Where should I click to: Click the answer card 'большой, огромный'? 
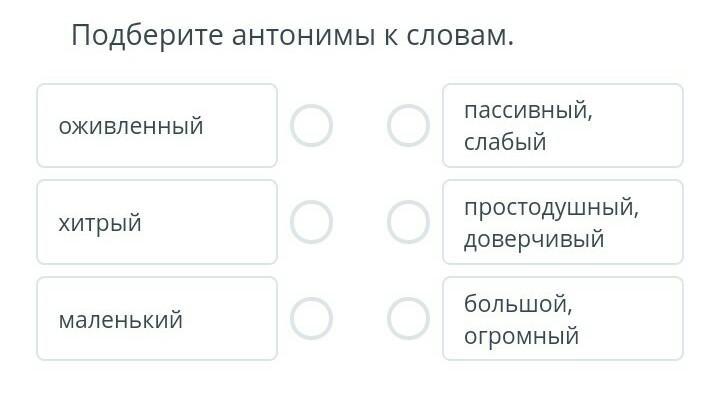click(x=563, y=319)
